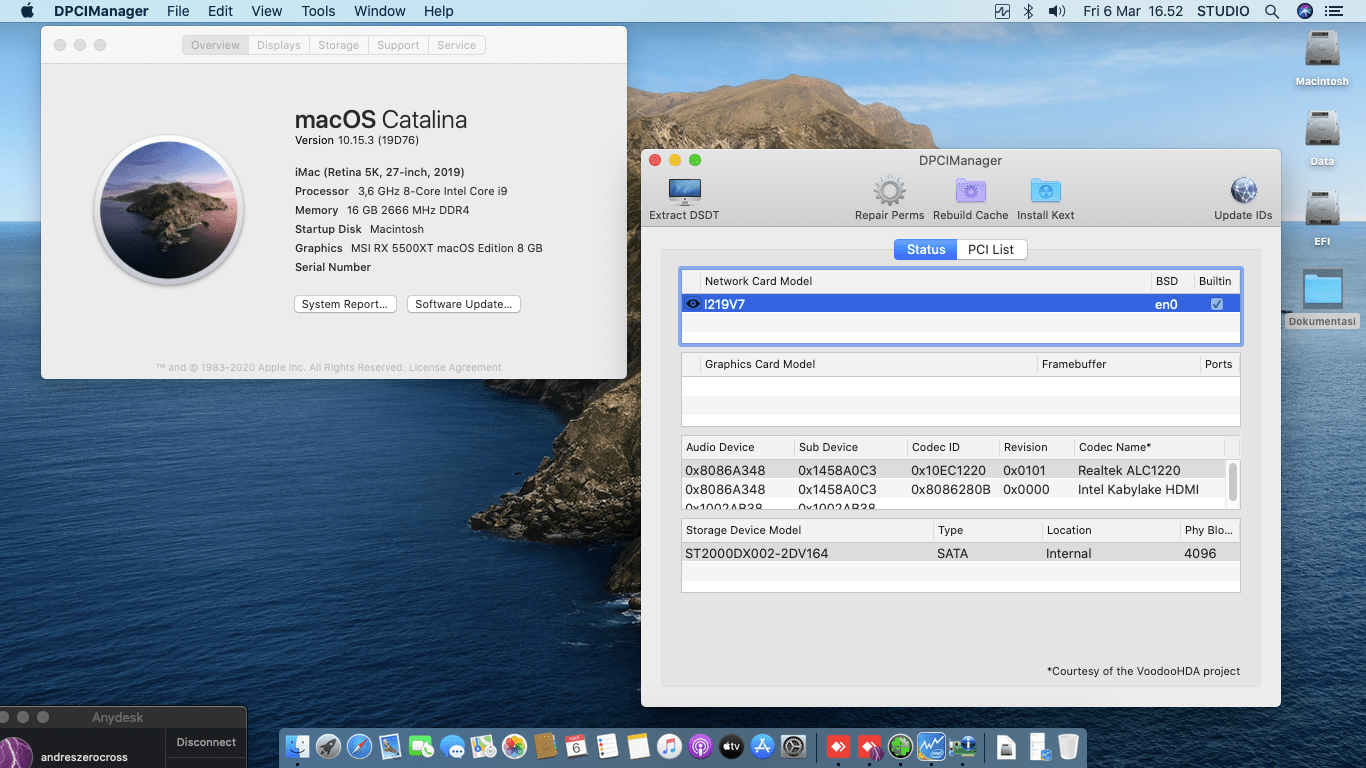
Task: Open Calendar icon in dock
Action: pyautogui.click(x=576, y=746)
